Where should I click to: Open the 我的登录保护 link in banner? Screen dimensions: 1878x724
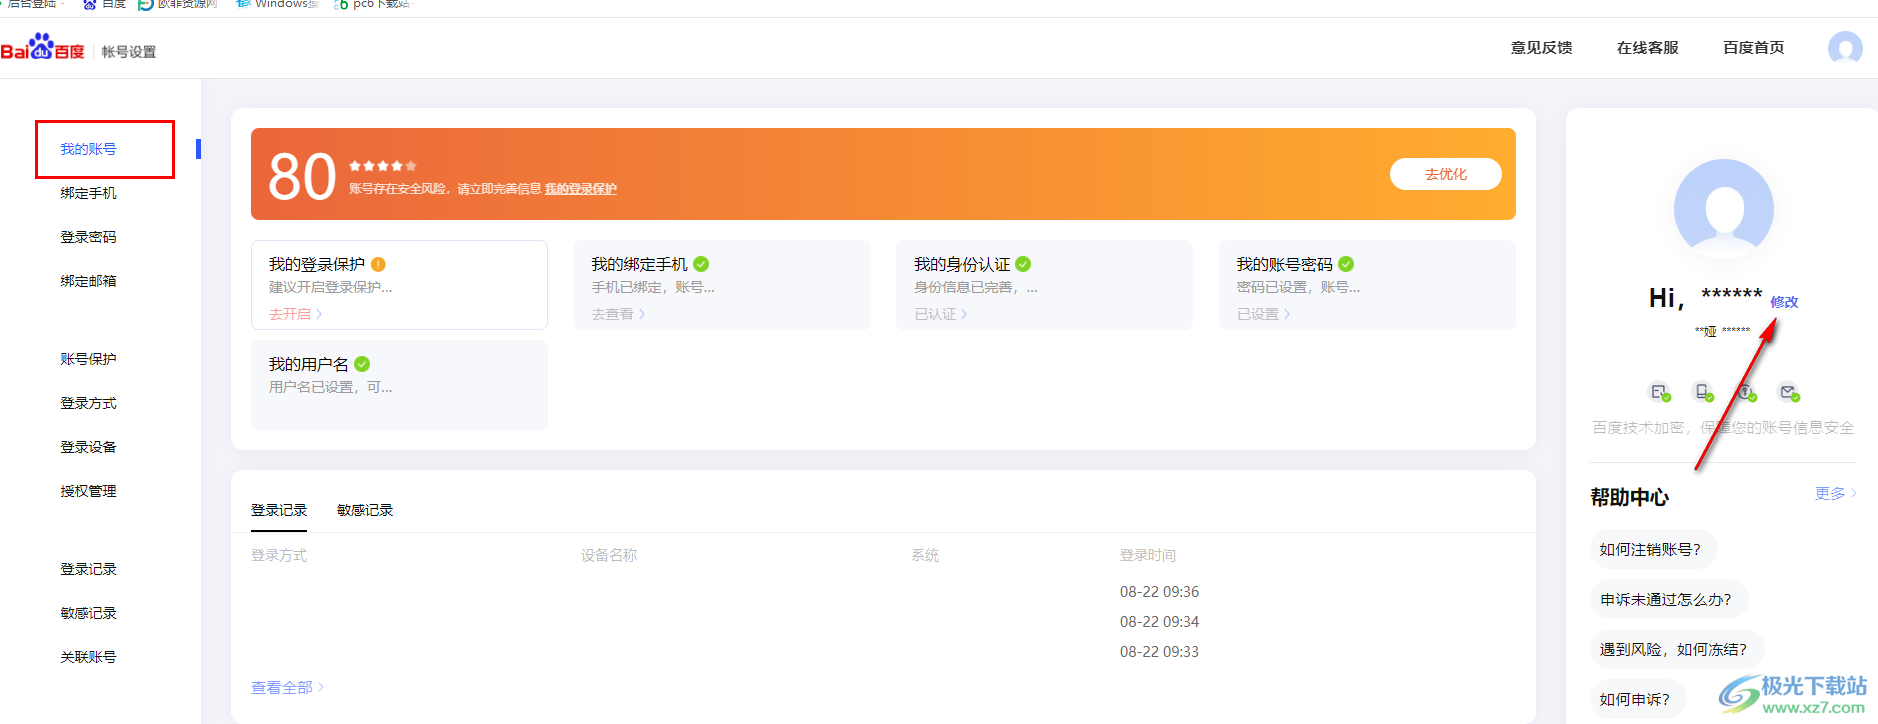(x=580, y=189)
